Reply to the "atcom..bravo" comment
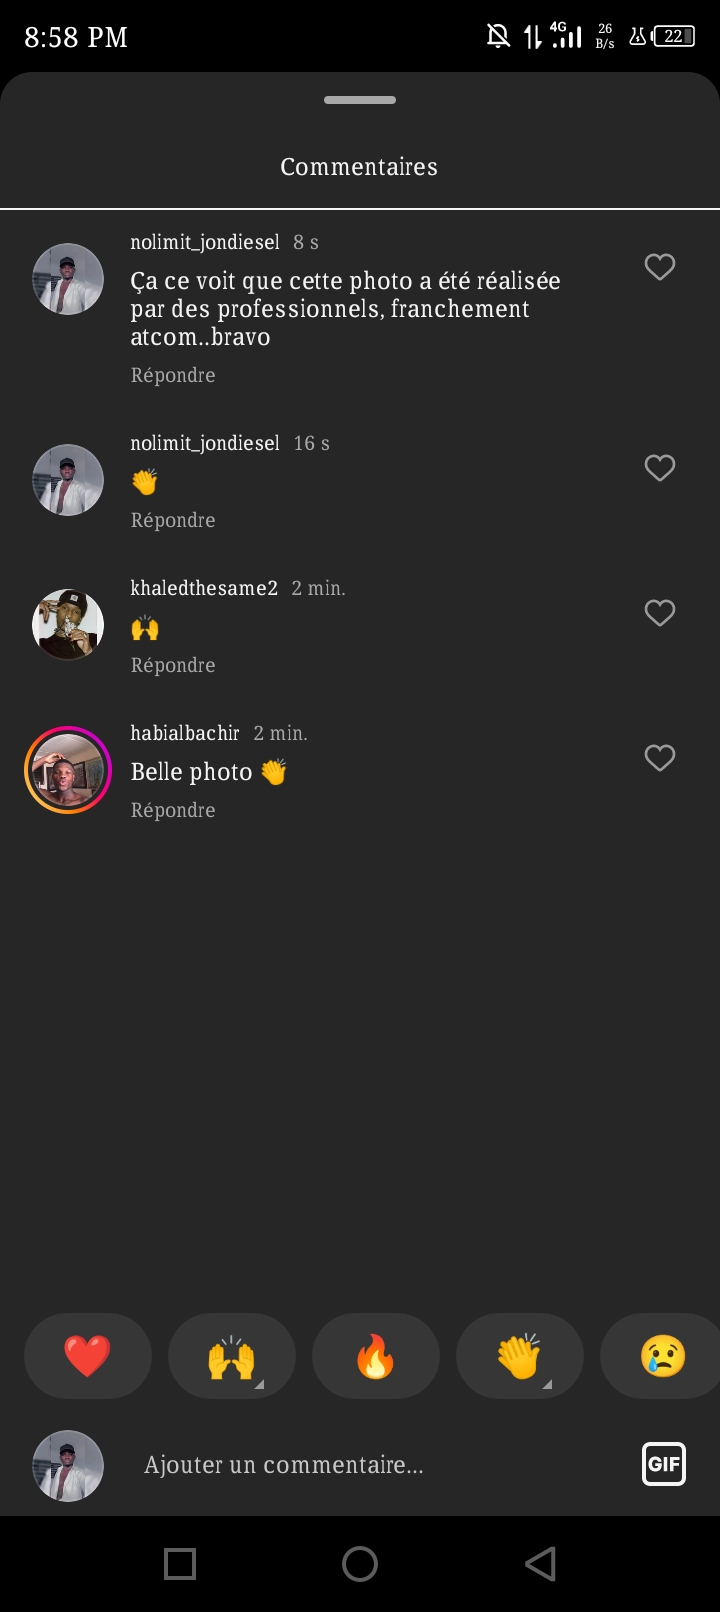The height and width of the screenshot is (1612, 720). click(x=173, y=375)
